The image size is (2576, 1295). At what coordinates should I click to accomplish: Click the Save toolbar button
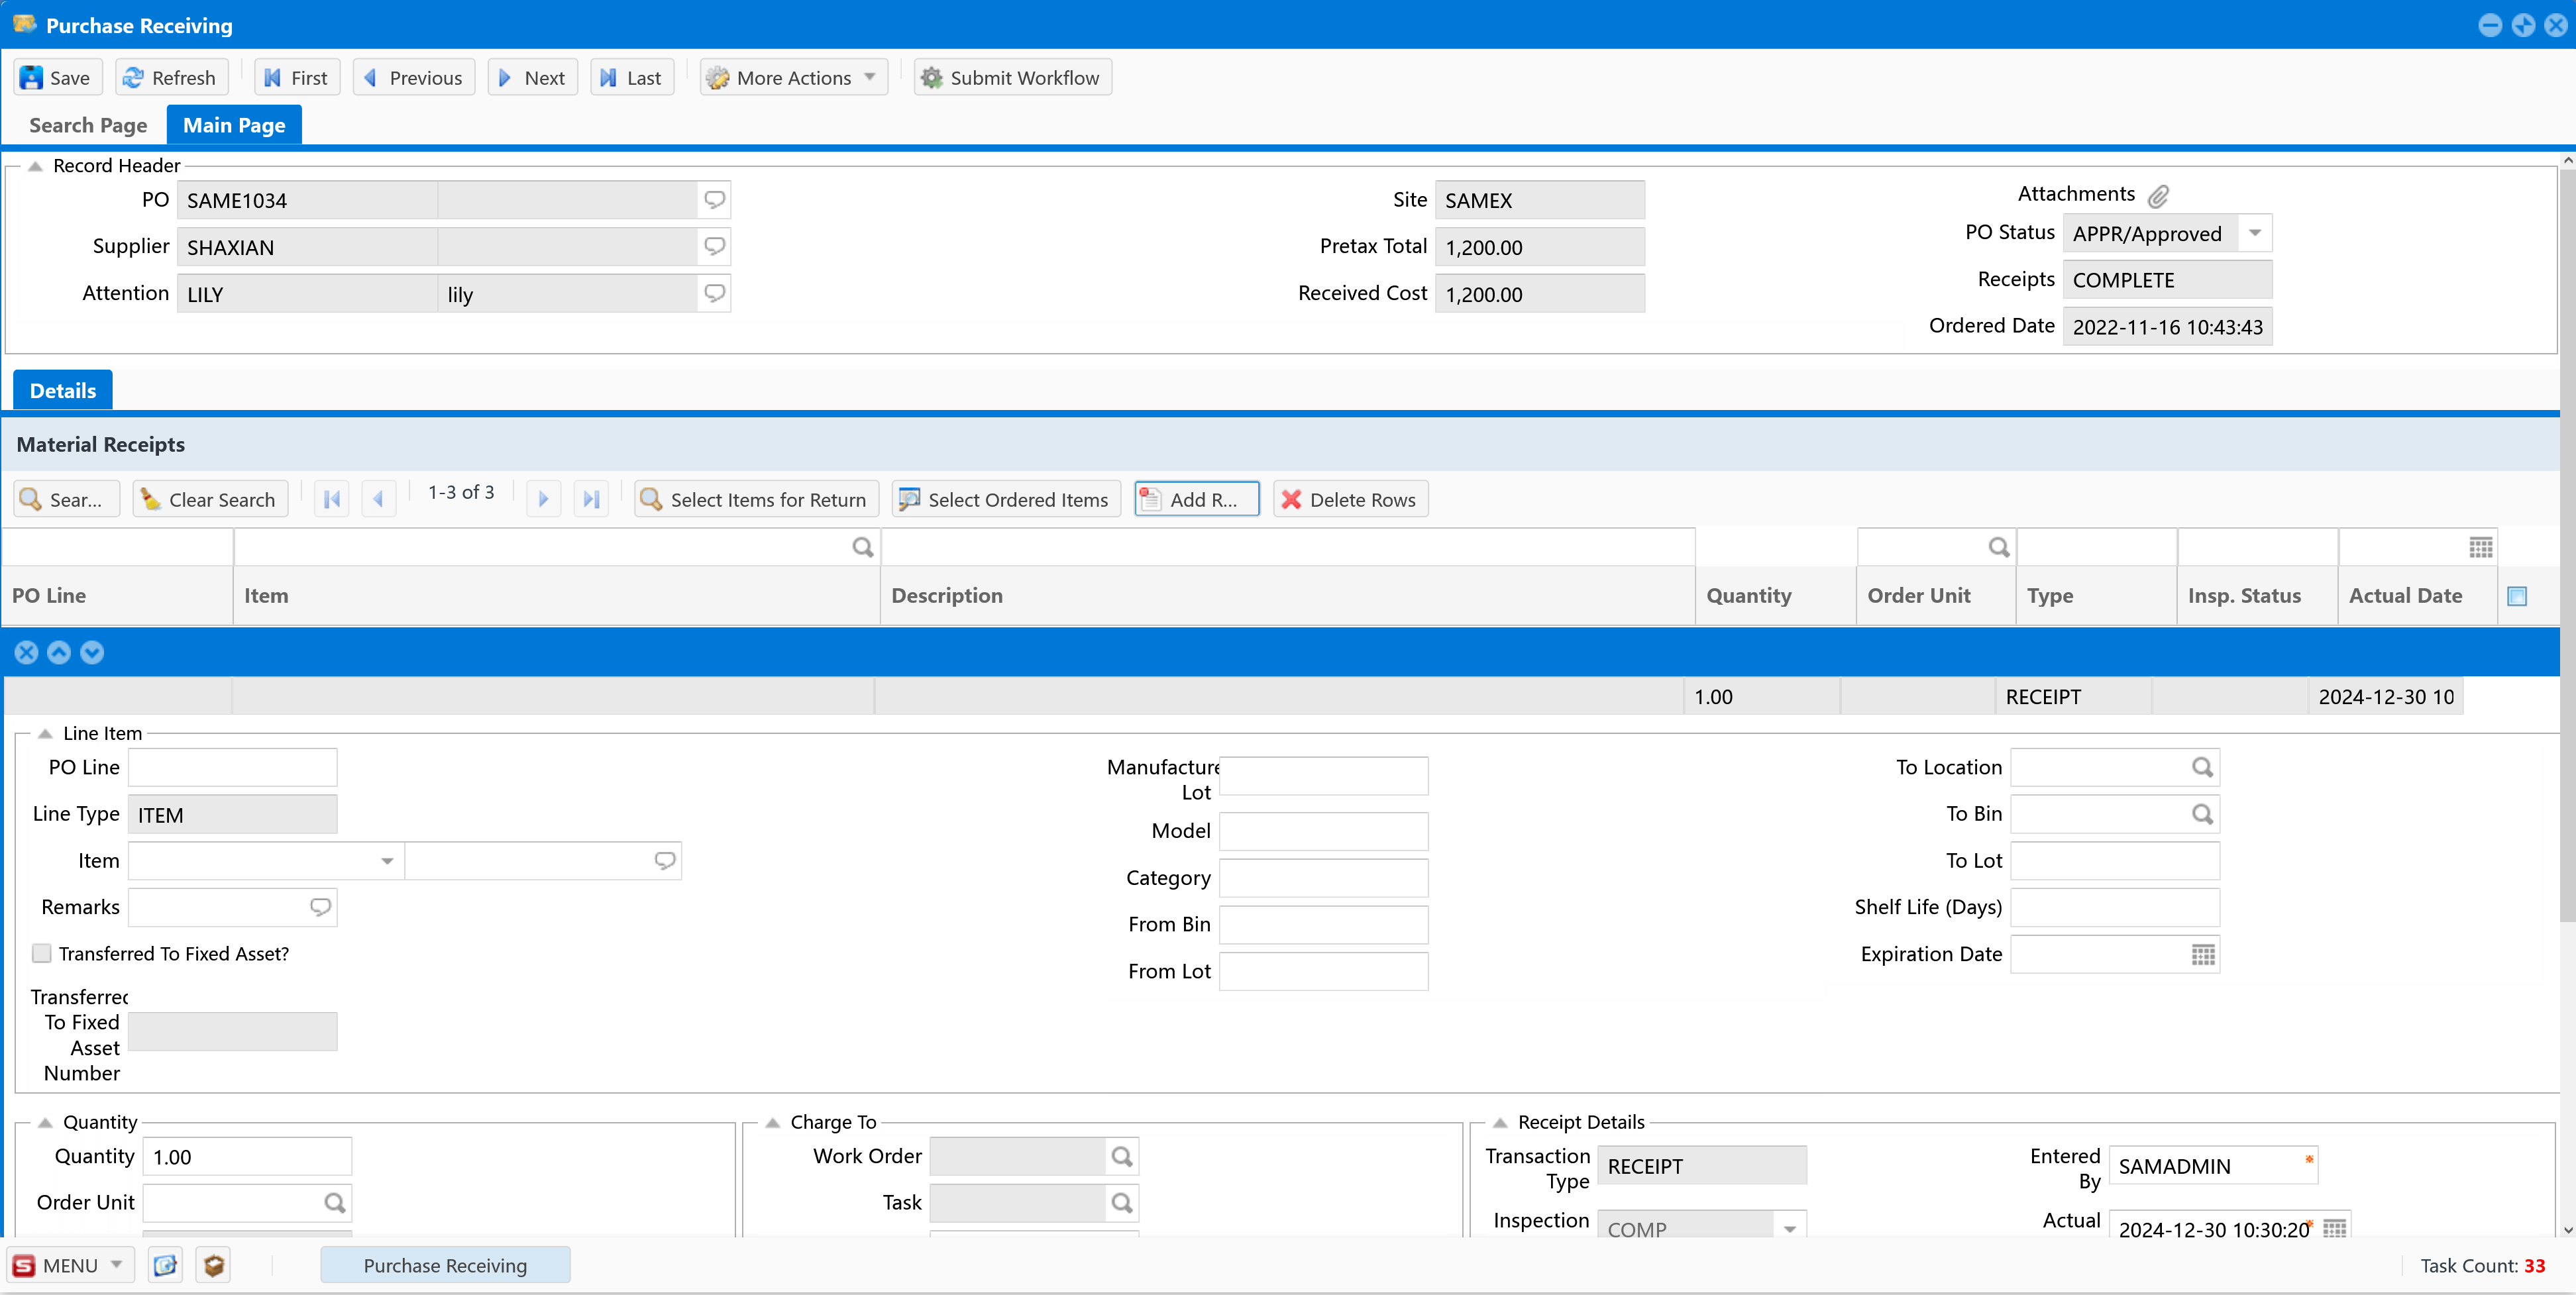coord(57,78)
